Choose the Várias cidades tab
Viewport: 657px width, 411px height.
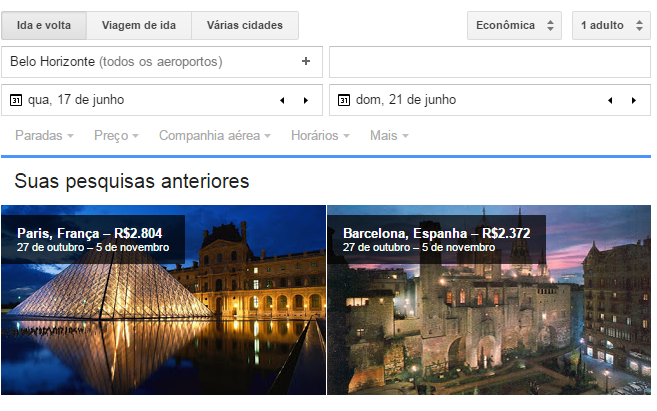tap(244, 25)
